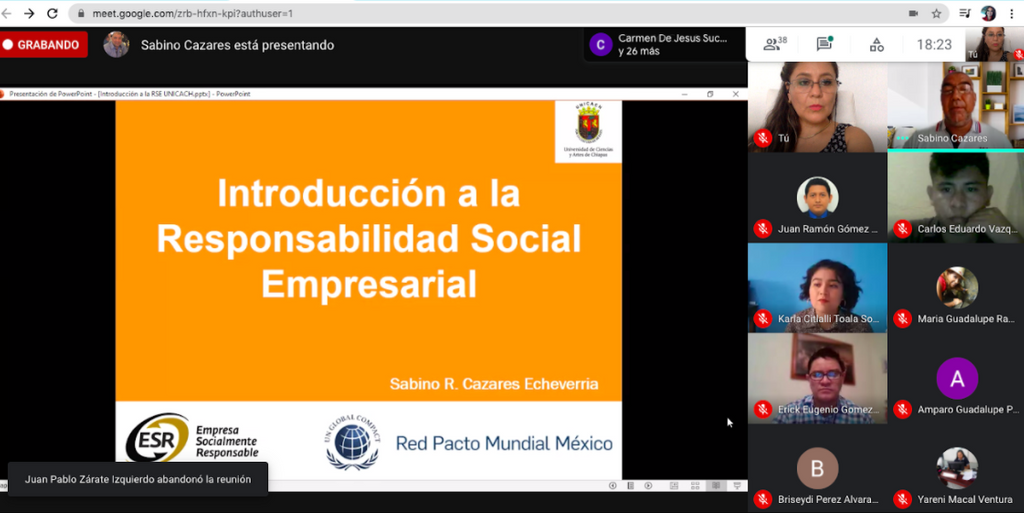Select Sabino Cazares video tile
The width and height of the screenshot is (1024, 513).
click(955, 105)
